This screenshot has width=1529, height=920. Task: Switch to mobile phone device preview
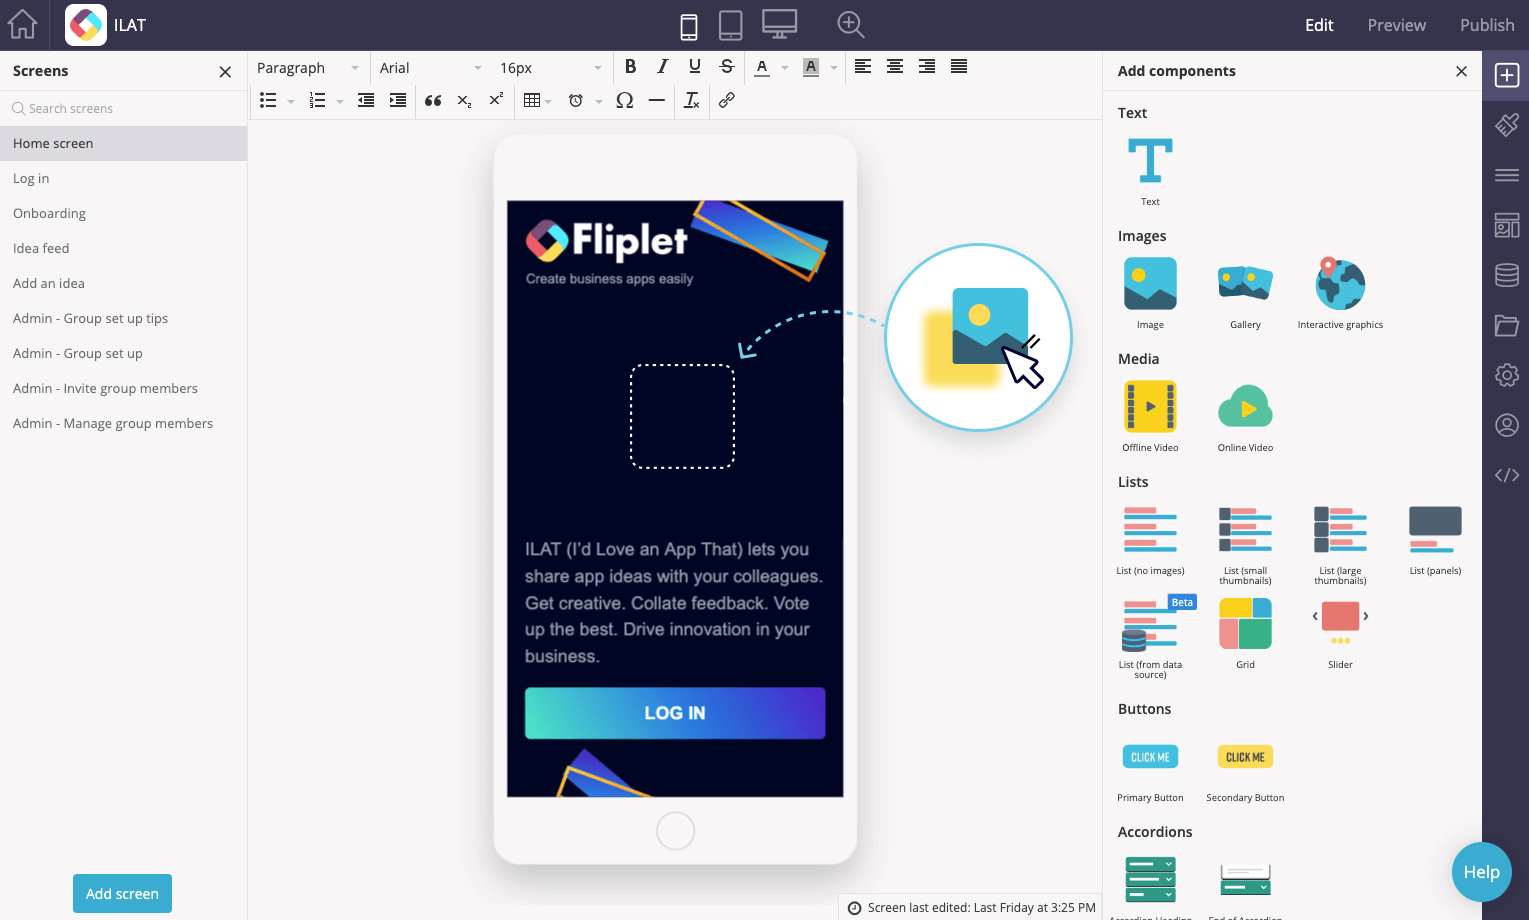tap(689, 25)
